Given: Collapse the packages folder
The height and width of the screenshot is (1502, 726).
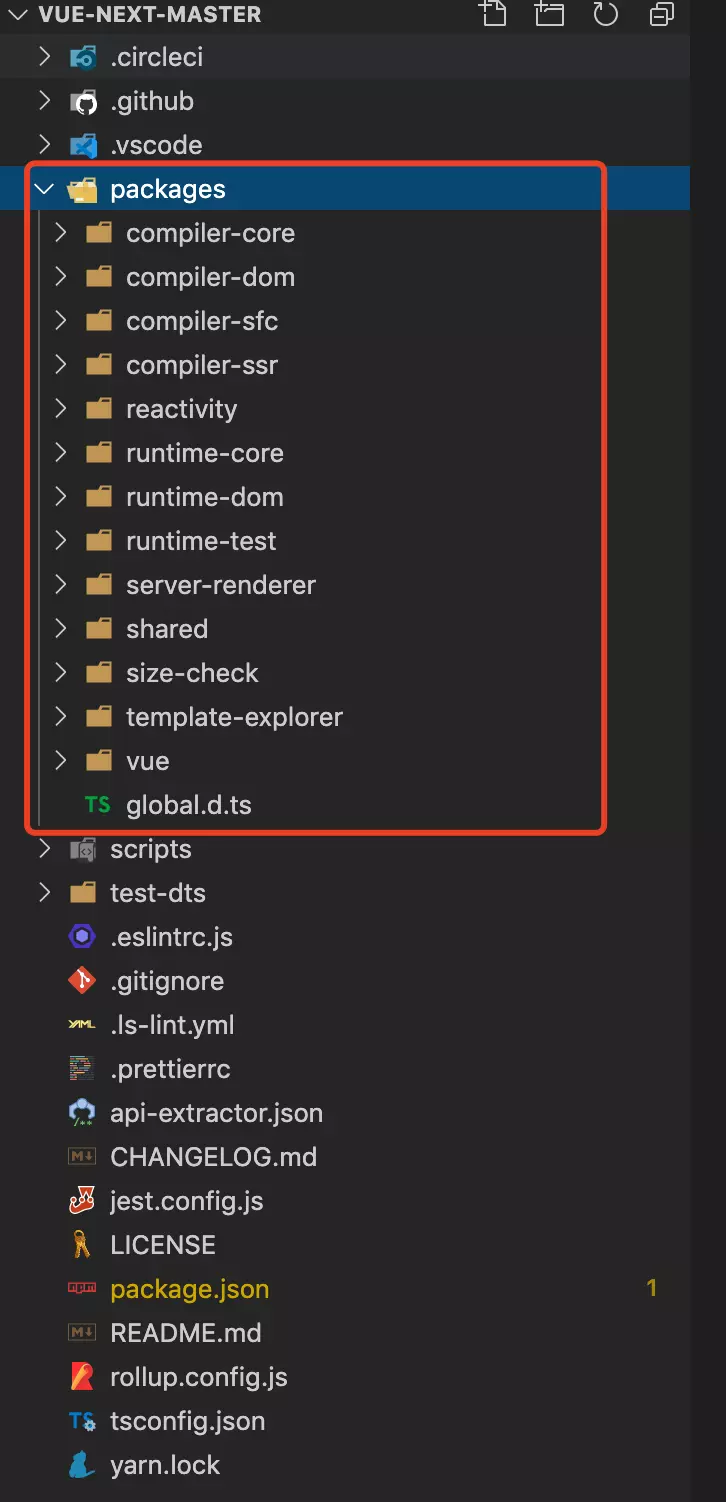Looking at the screenshot, I should [x=44, y=189].
